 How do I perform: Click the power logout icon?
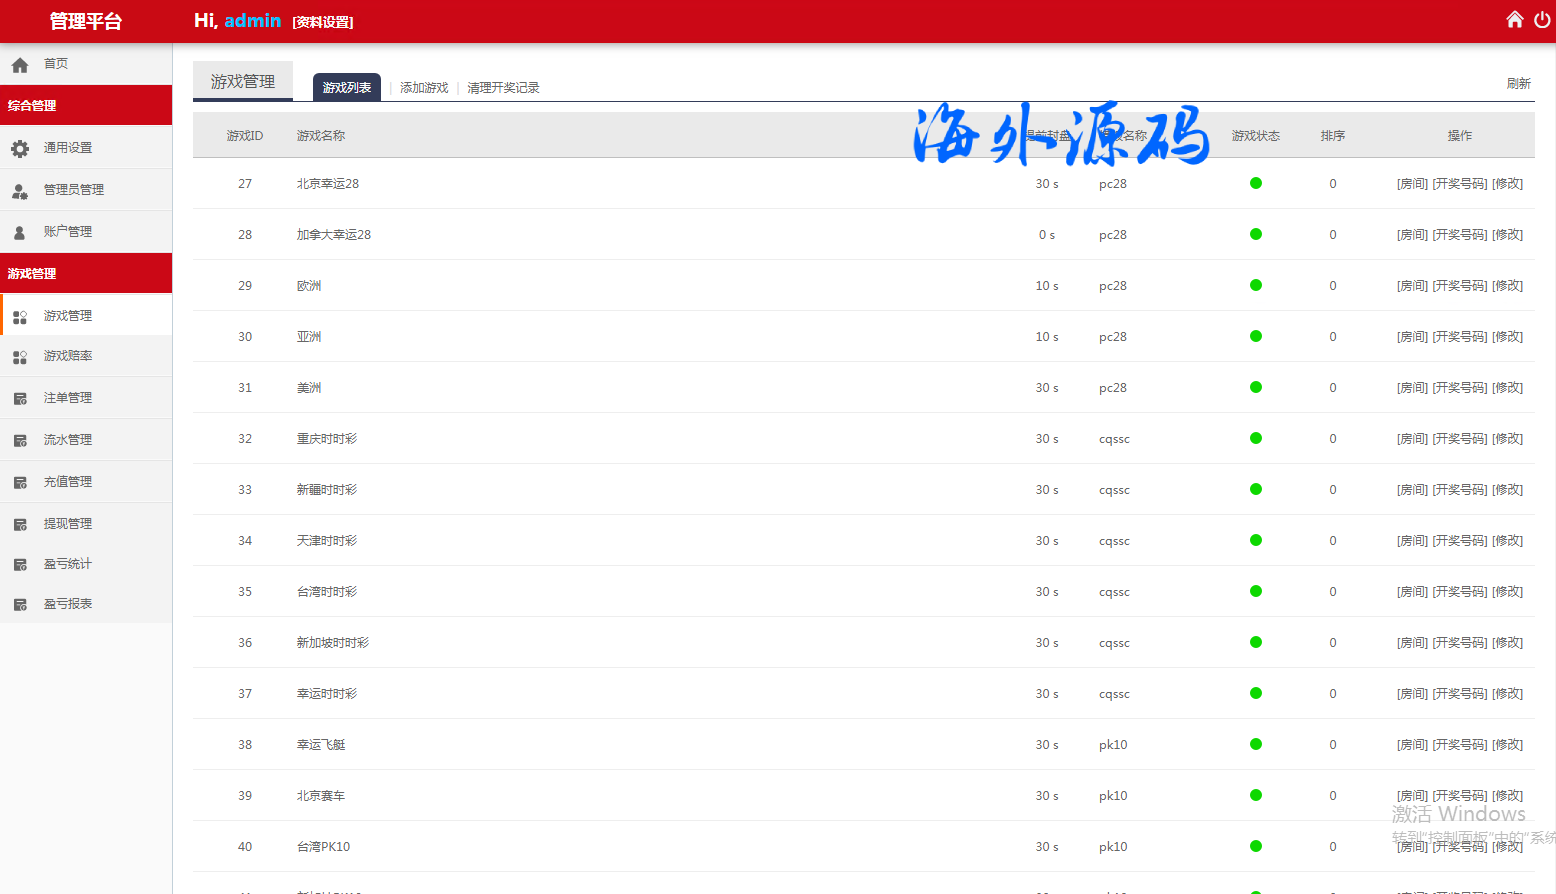[1542, 19]
